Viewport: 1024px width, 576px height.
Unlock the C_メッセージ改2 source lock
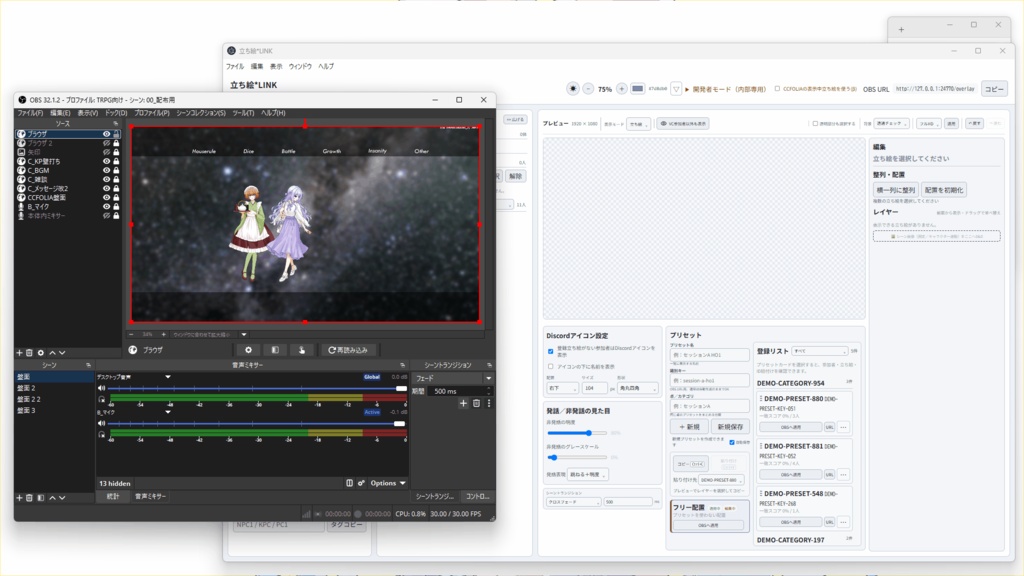(116, 189)
